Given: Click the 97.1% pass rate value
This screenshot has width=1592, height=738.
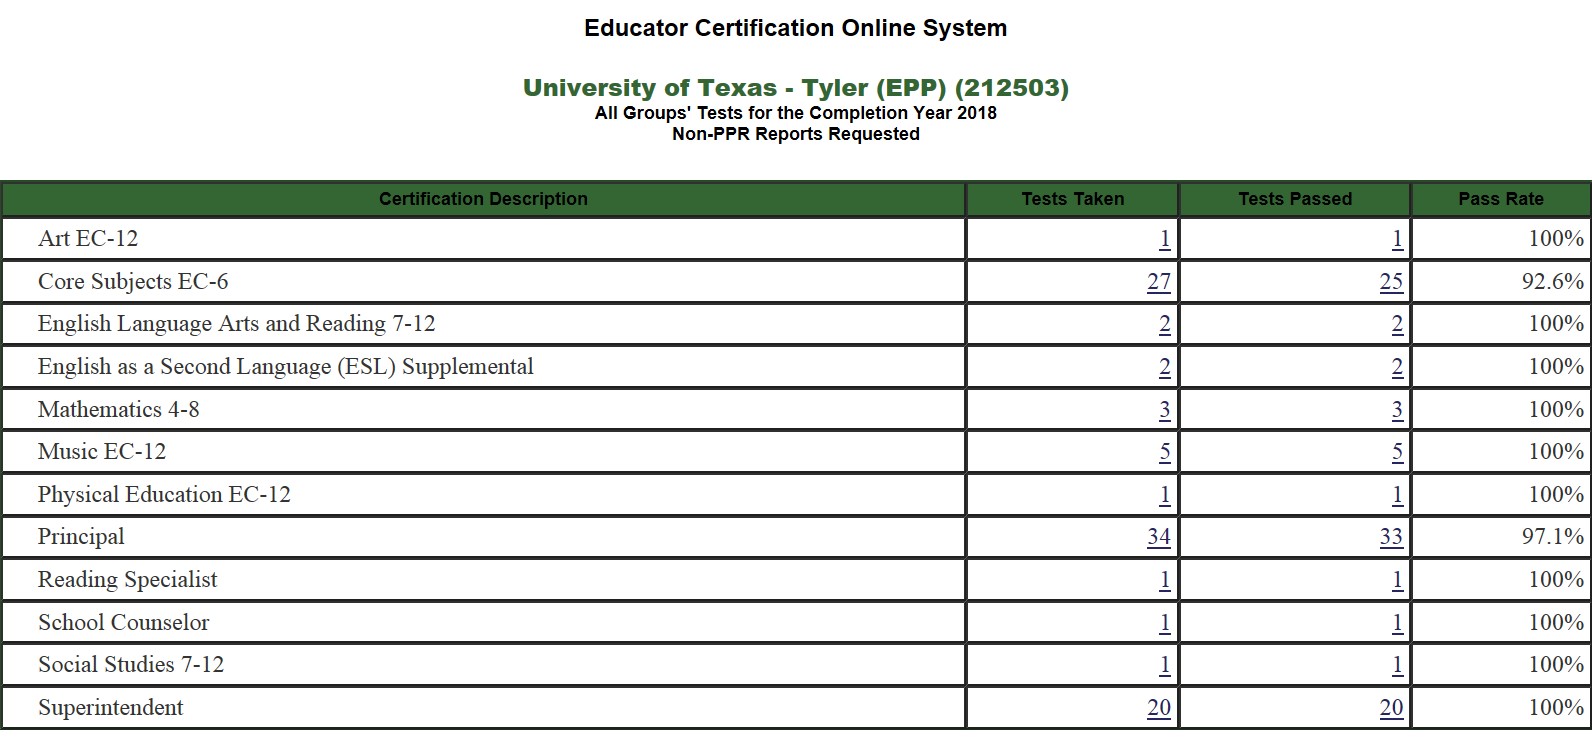Looking at the screenshot, I should 1553,537.
